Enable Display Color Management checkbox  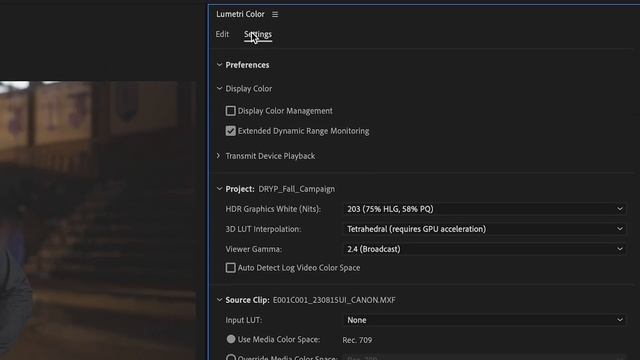point(231,111)
